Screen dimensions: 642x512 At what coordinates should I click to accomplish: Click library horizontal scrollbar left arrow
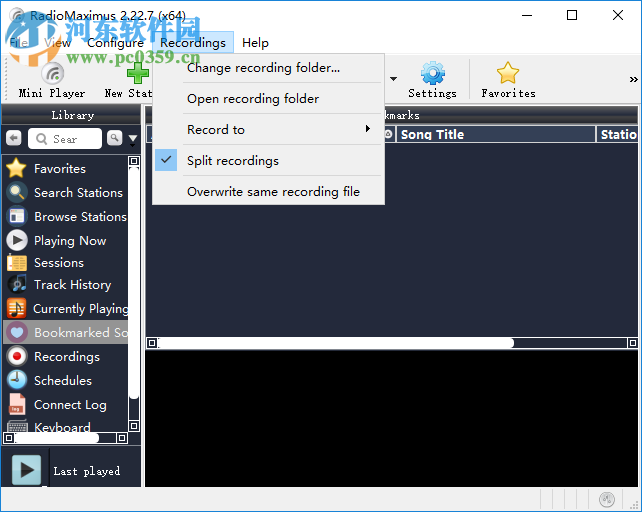(x=8, y=438)
